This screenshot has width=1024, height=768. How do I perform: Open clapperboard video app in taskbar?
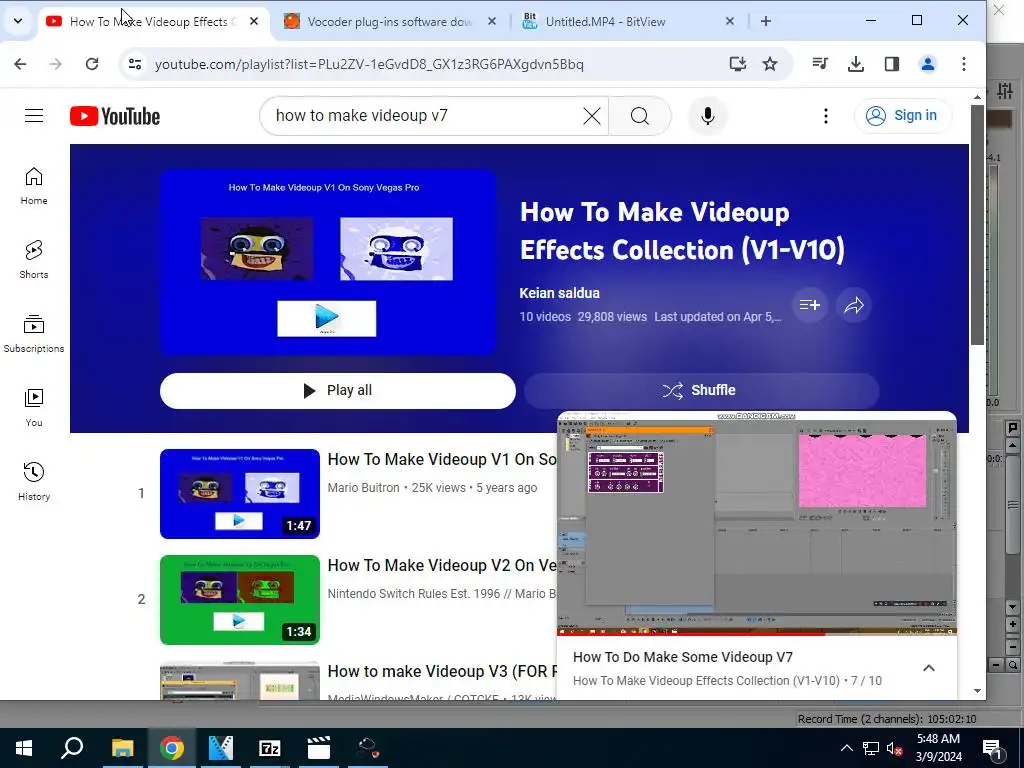coord(319,748)
